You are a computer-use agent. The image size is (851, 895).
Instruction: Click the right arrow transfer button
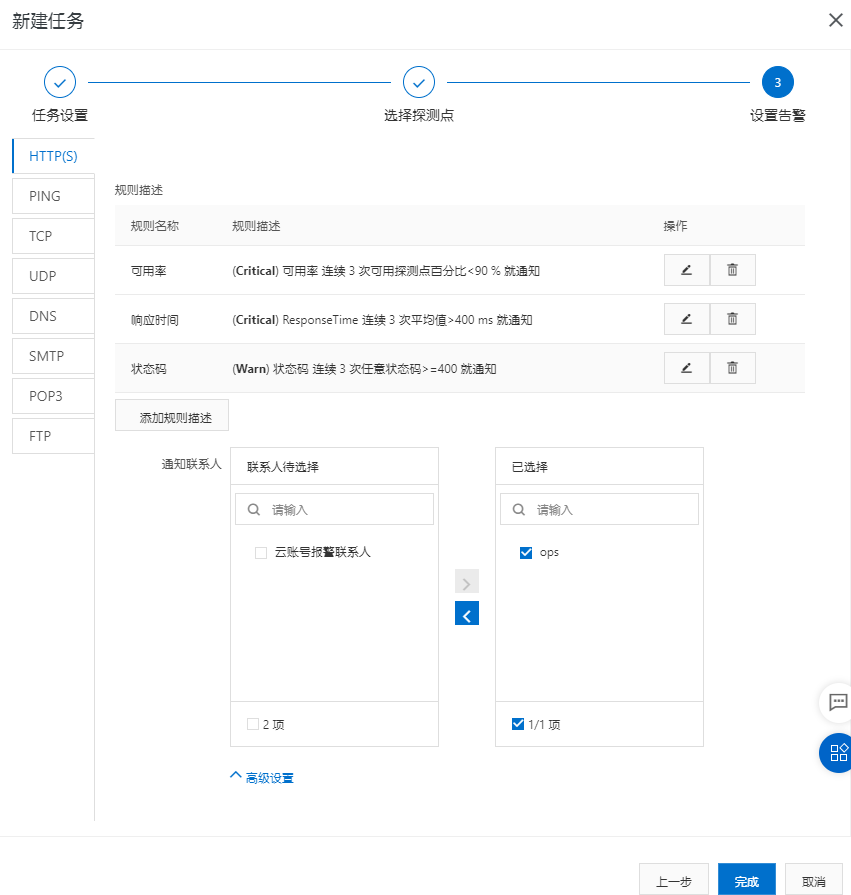tap(467, 582)
